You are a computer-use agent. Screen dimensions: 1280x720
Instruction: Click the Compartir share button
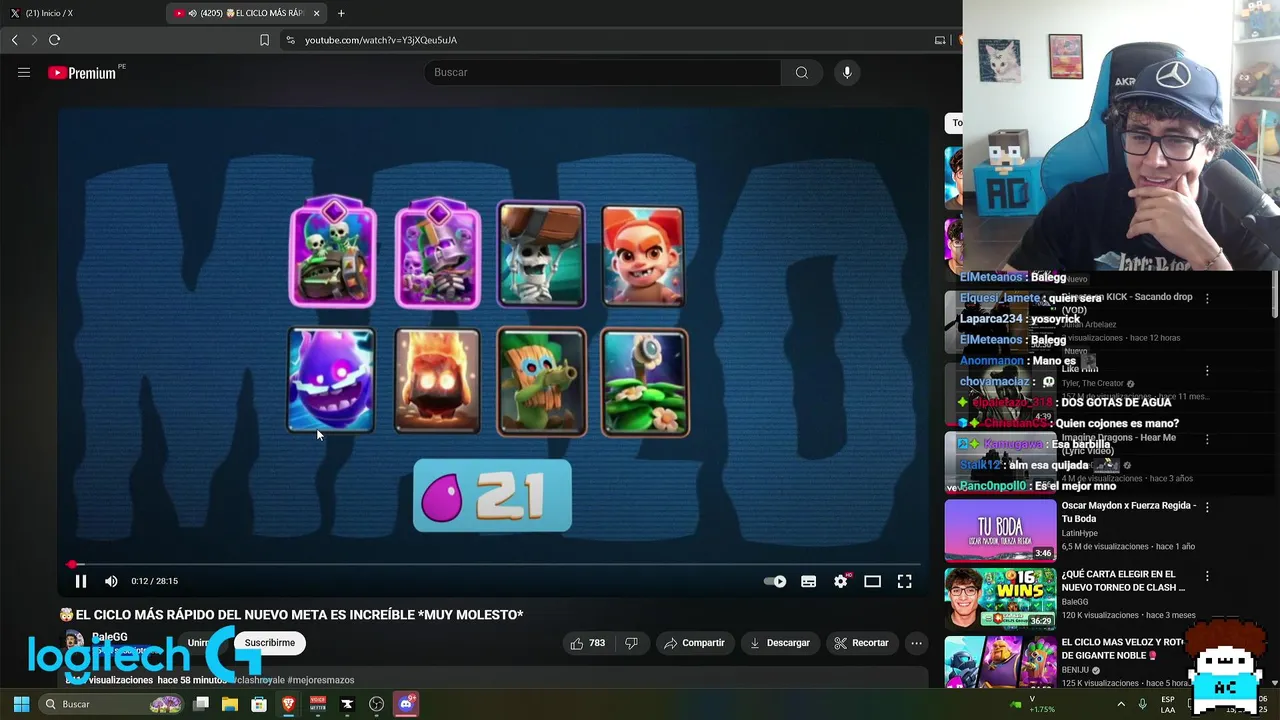coord(694,643)
